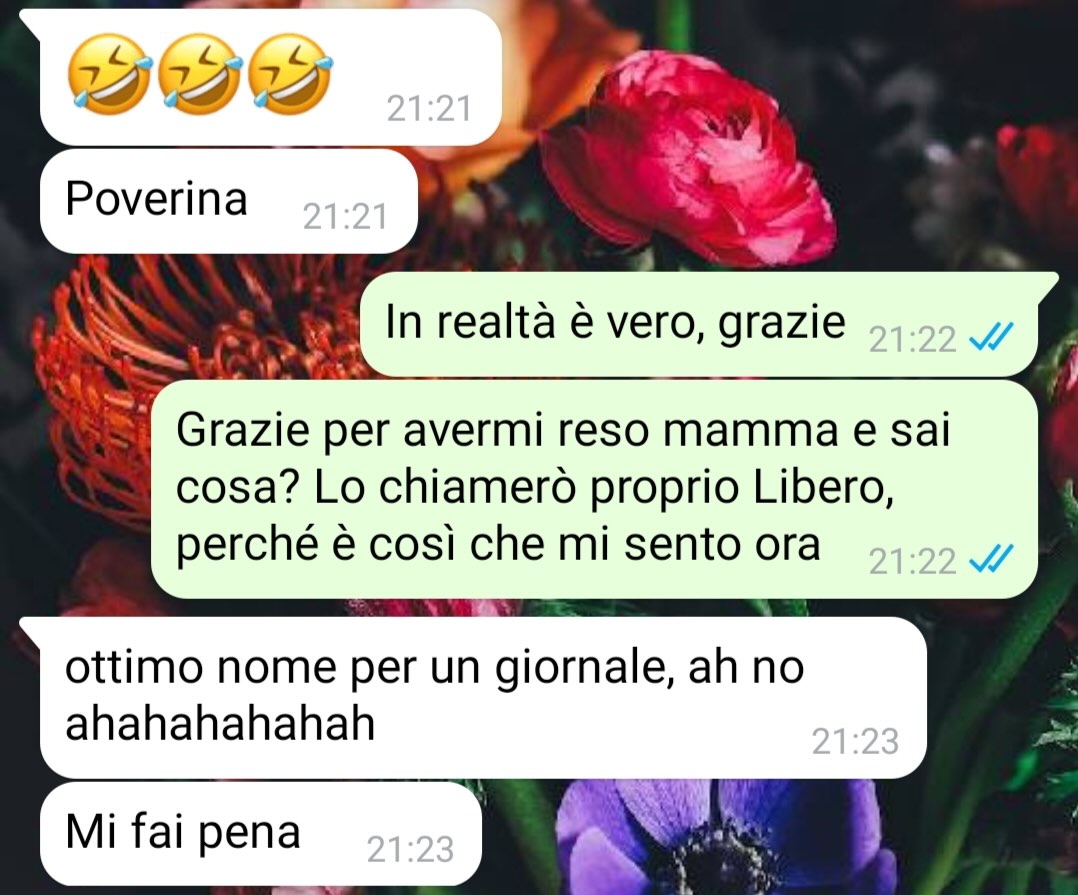
Task: Select the "In realtà è vero, grazie" message
Action: (x=699, y=324)
